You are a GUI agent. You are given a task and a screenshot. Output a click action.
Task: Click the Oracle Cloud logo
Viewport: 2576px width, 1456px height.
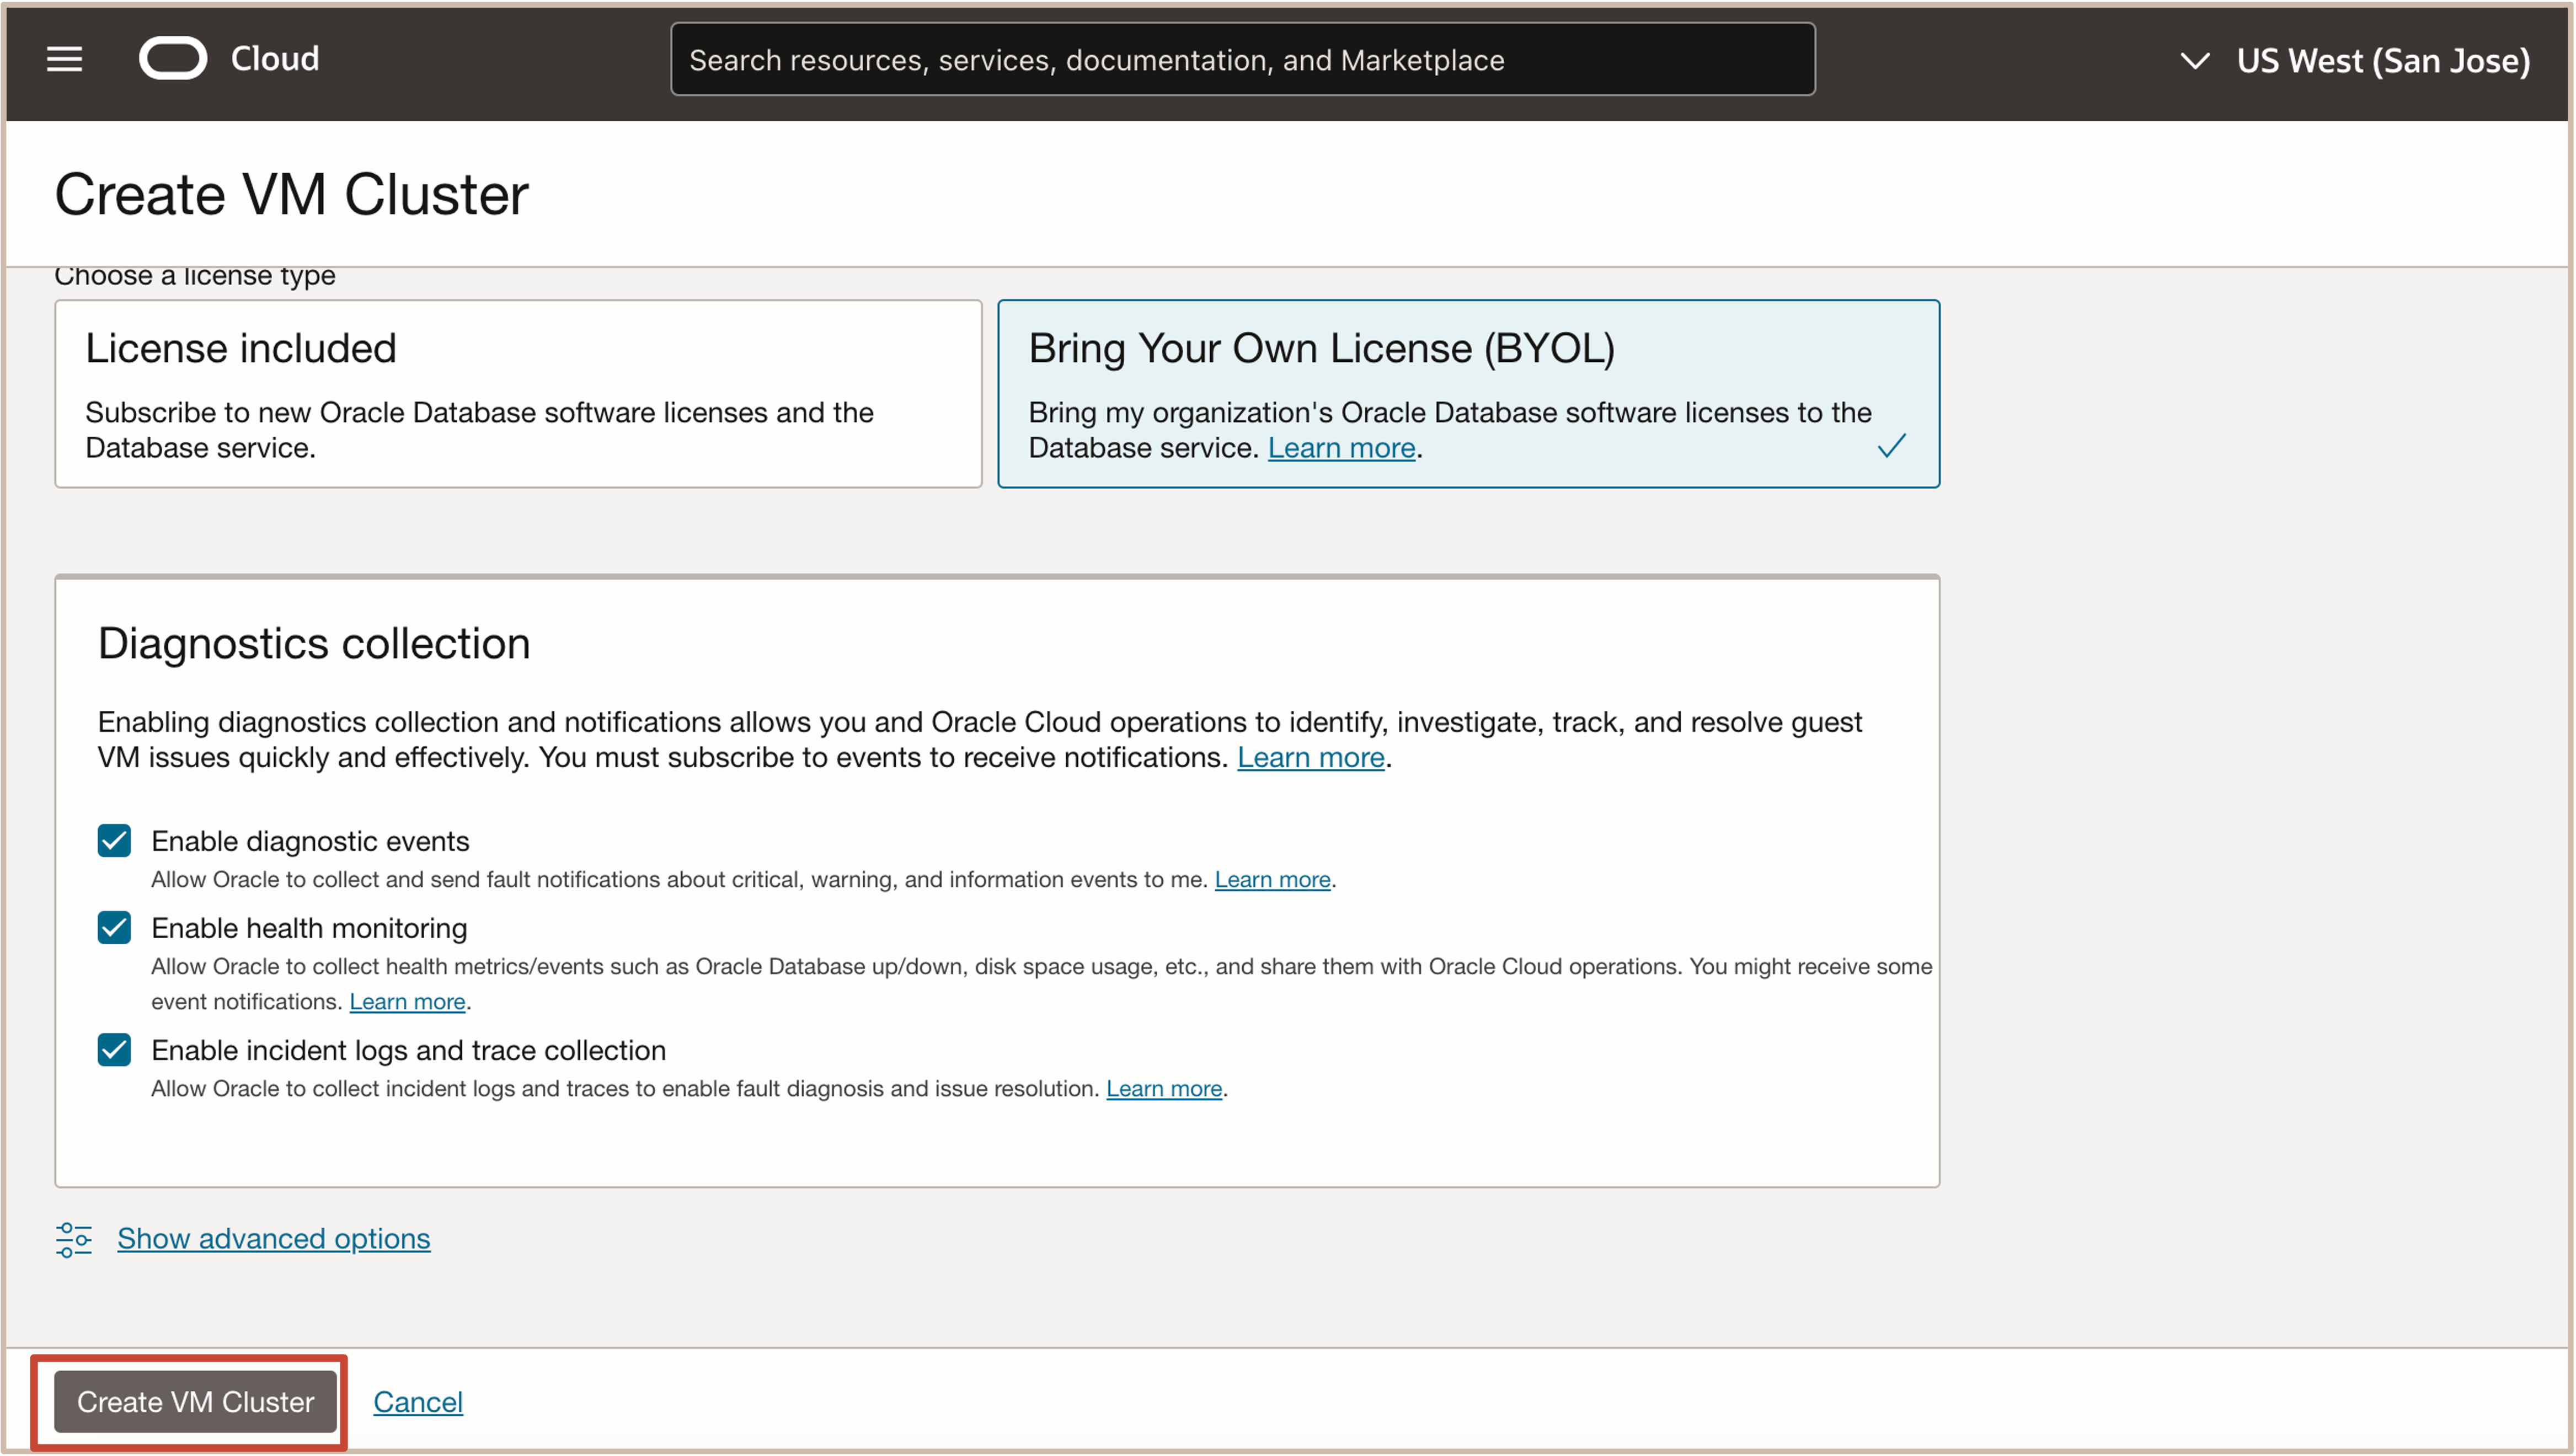pyautogui.click(x=172, y=59)
